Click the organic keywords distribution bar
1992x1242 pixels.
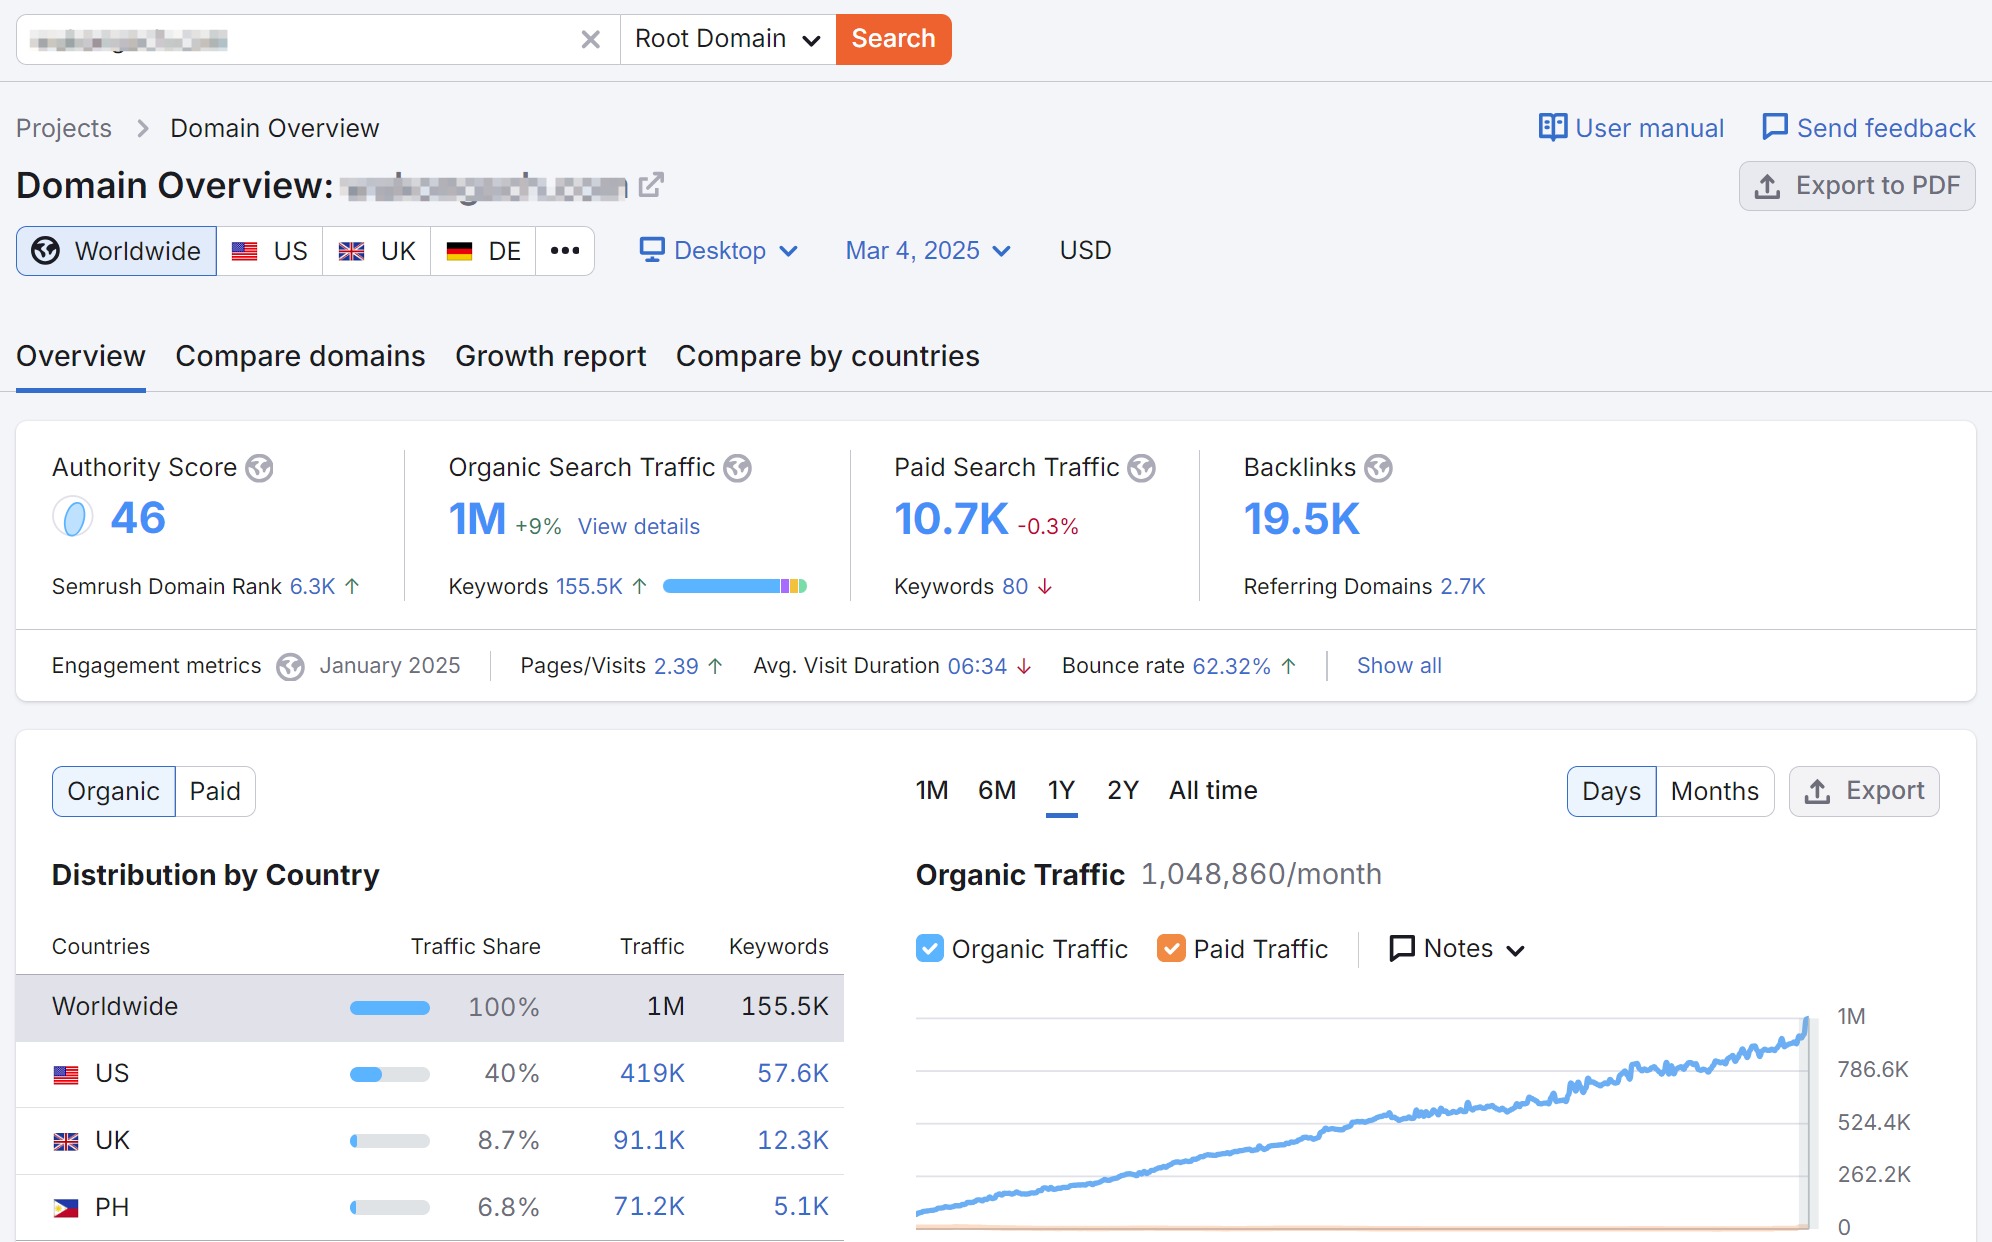coord(734,586)
